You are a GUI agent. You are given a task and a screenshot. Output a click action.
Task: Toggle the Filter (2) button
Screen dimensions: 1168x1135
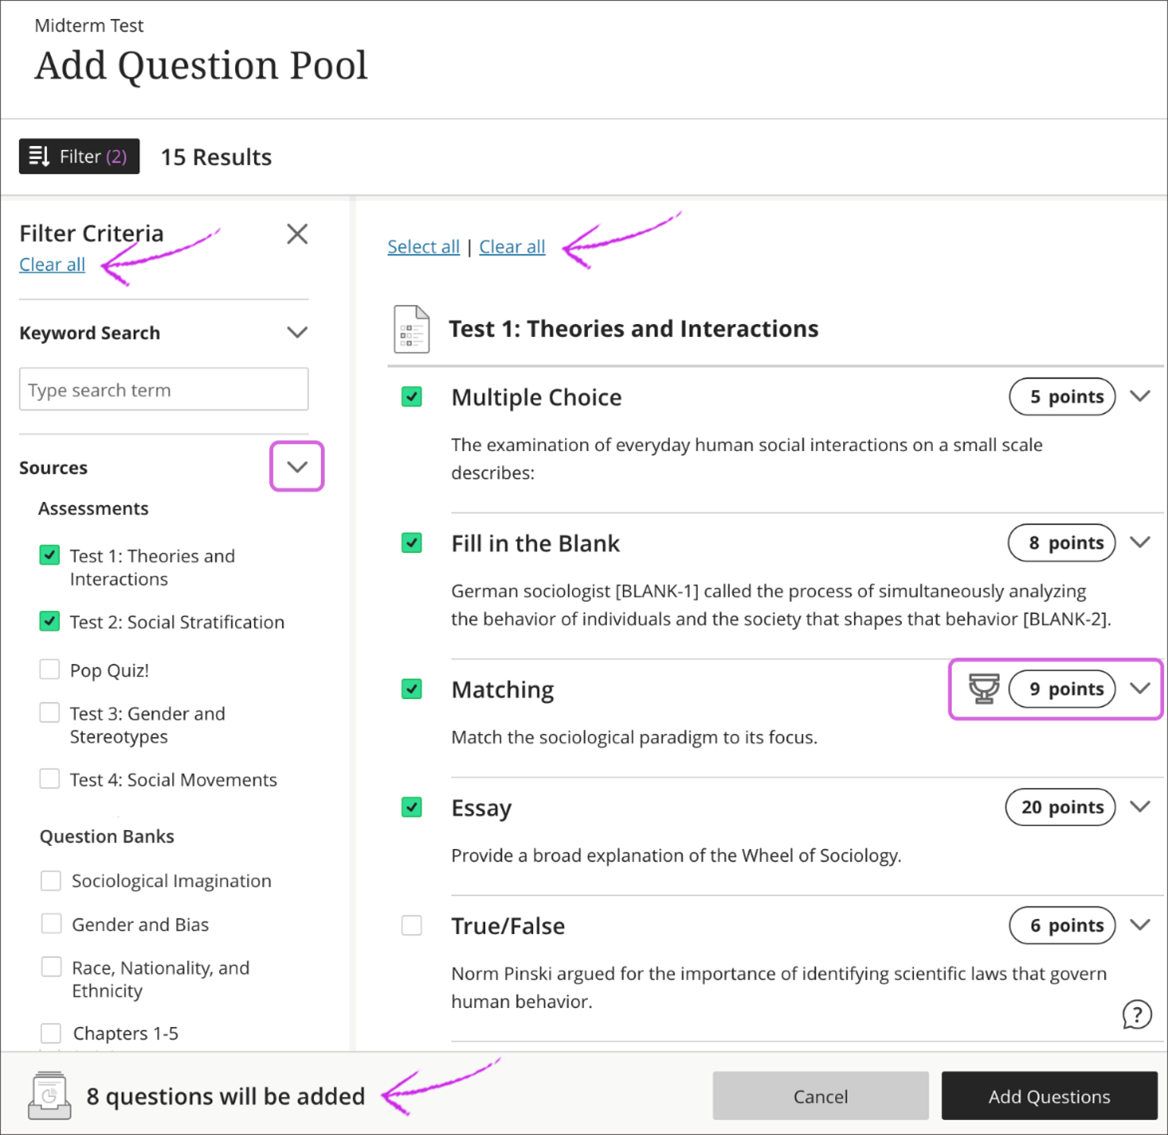point(79,156)
